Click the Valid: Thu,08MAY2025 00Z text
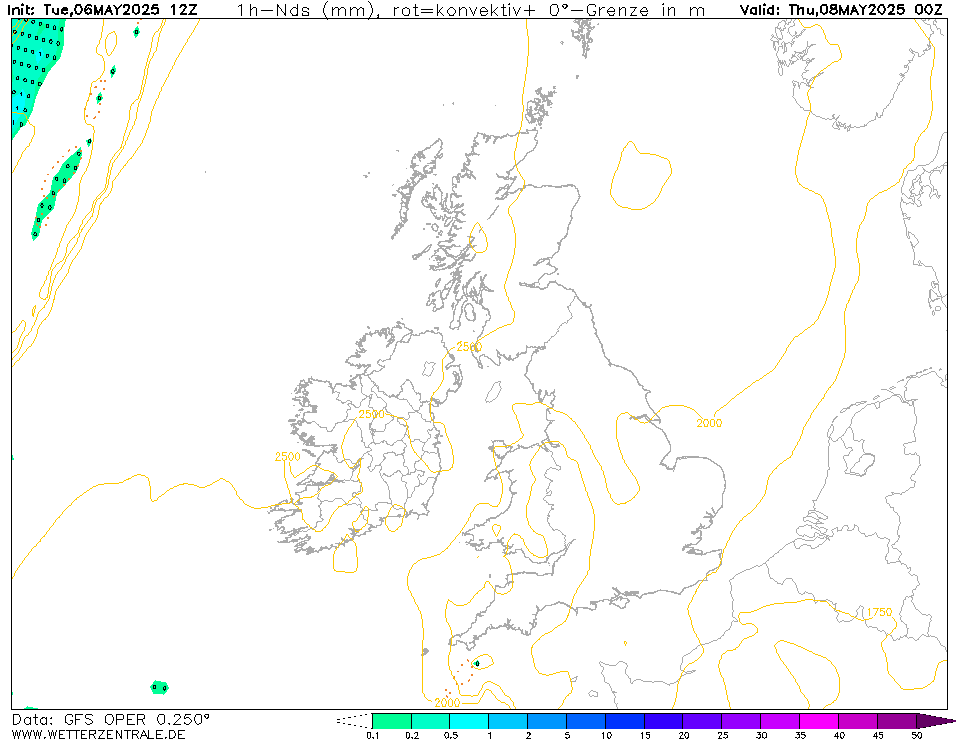Image resolution: width=959 pixels, height=741 pixels. pyautogui.click(x=841, y=10)
